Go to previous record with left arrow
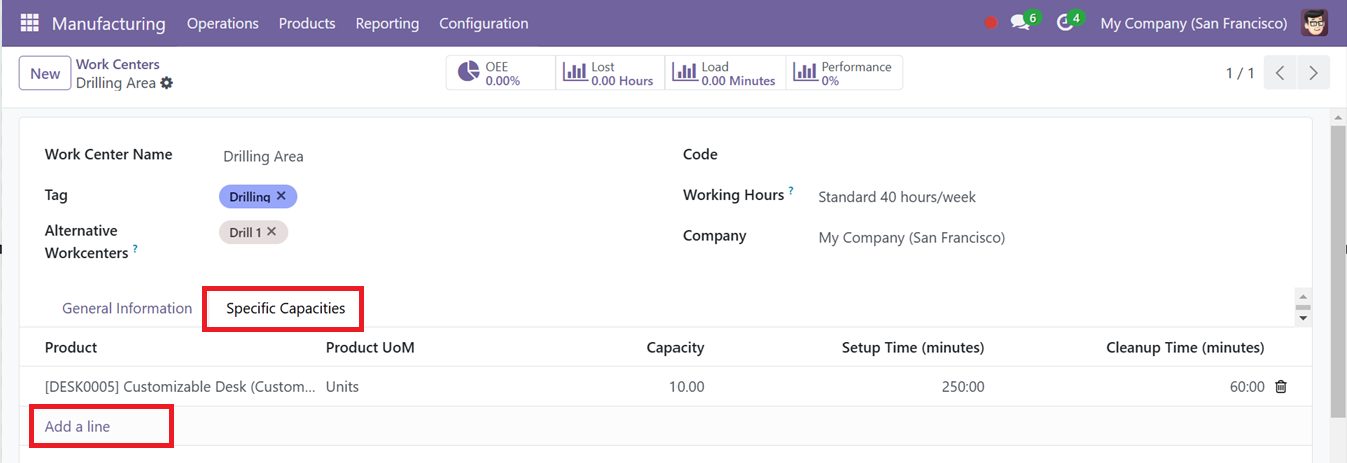 [1280, 73]
